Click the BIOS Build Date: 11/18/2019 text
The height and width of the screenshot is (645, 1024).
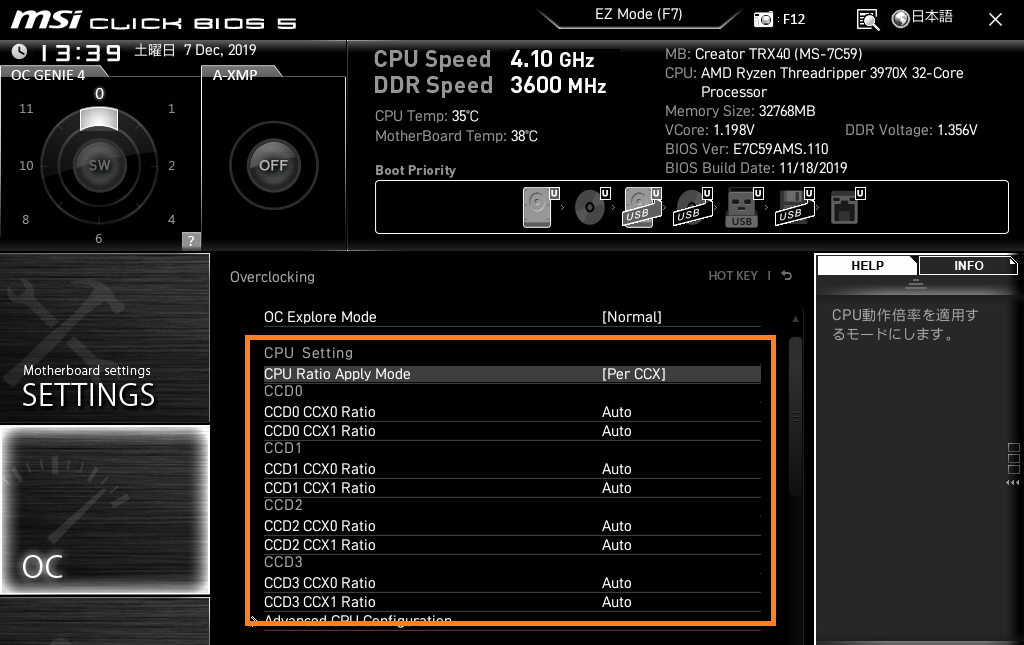pyautogui.click(x=756, y=168)
